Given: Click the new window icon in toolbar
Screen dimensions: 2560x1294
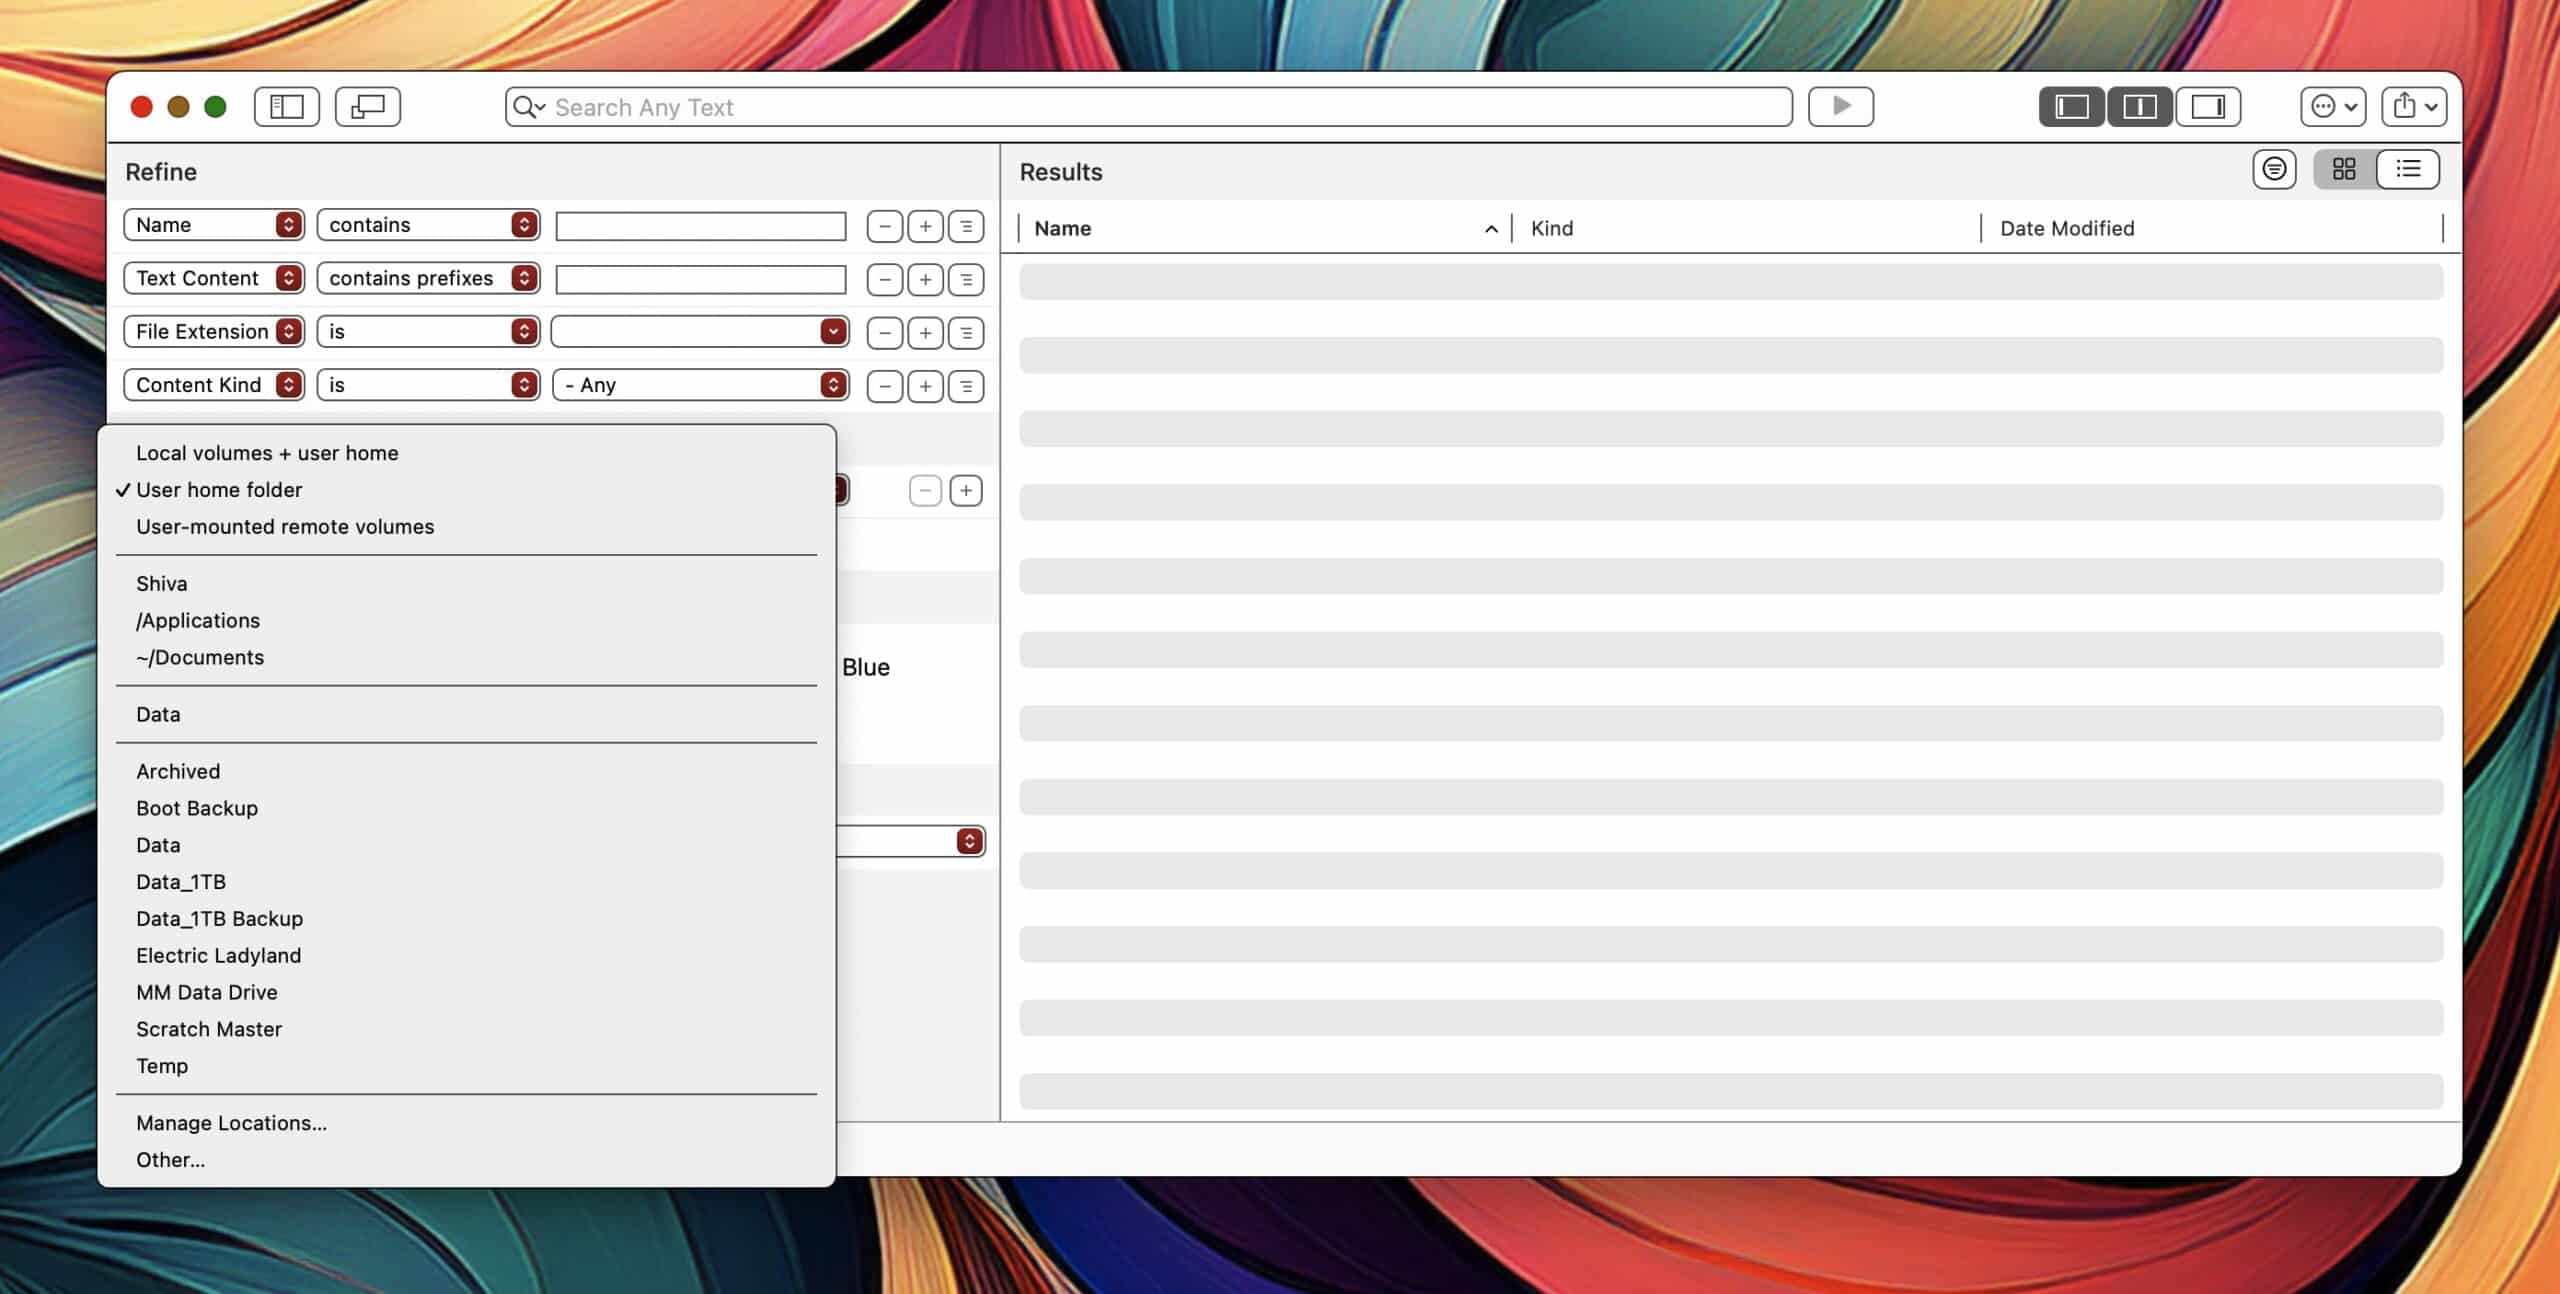Looking at the screenshot, I should point(367,107).
